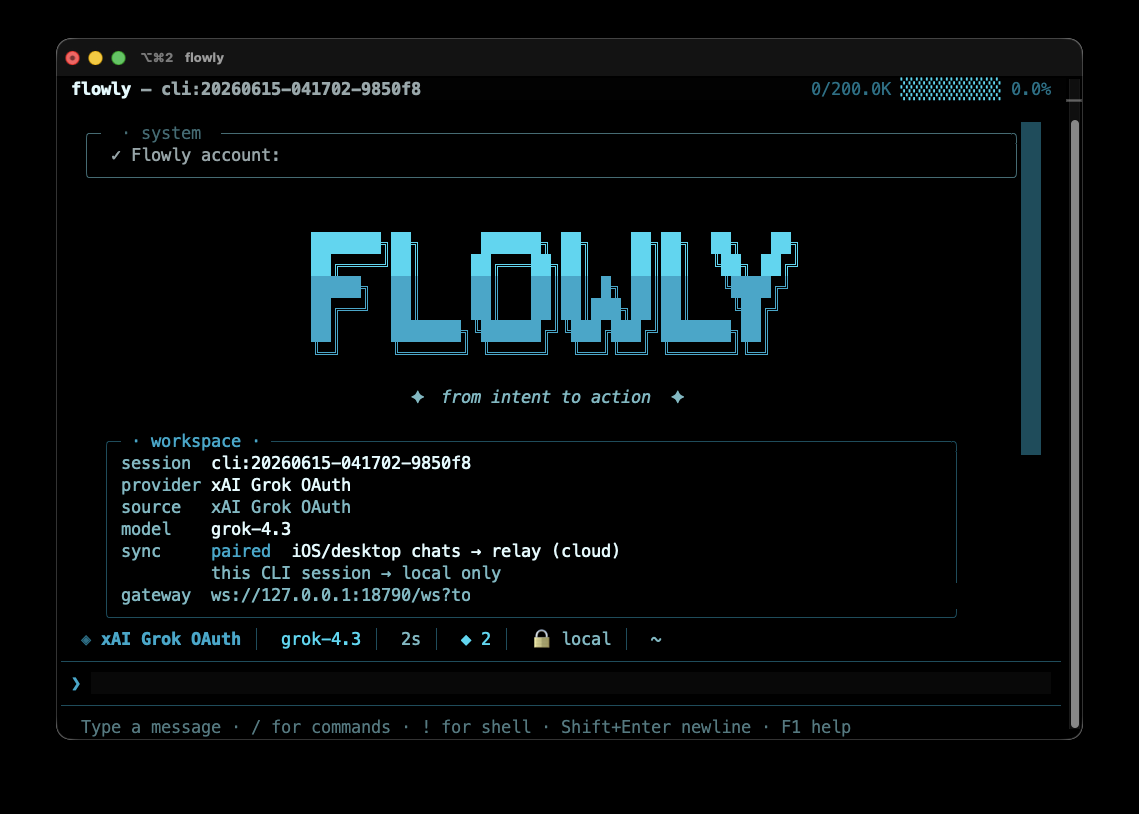Click the inner teal scroll indicator
Viewport: 1139px width, 814px height.
click(1031, 288)
